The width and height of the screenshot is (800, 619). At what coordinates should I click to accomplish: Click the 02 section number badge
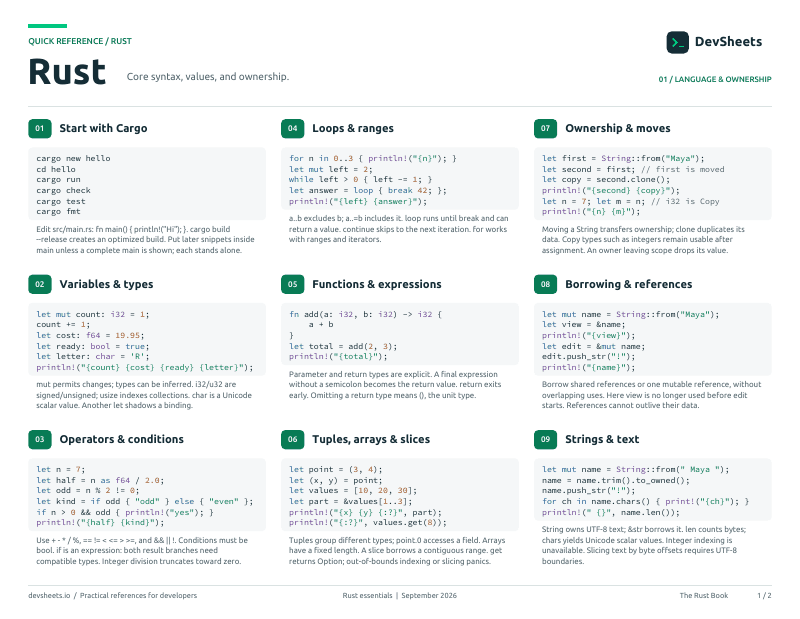point(40,284)
